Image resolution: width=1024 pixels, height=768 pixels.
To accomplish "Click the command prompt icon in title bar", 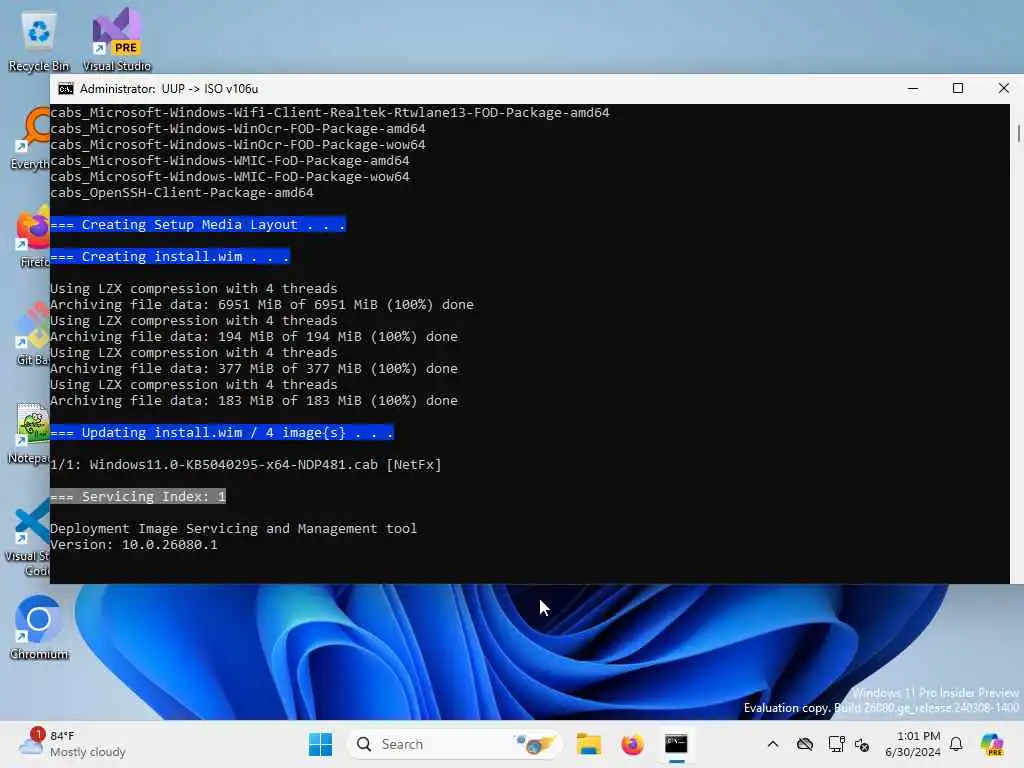I will [65, 89].
